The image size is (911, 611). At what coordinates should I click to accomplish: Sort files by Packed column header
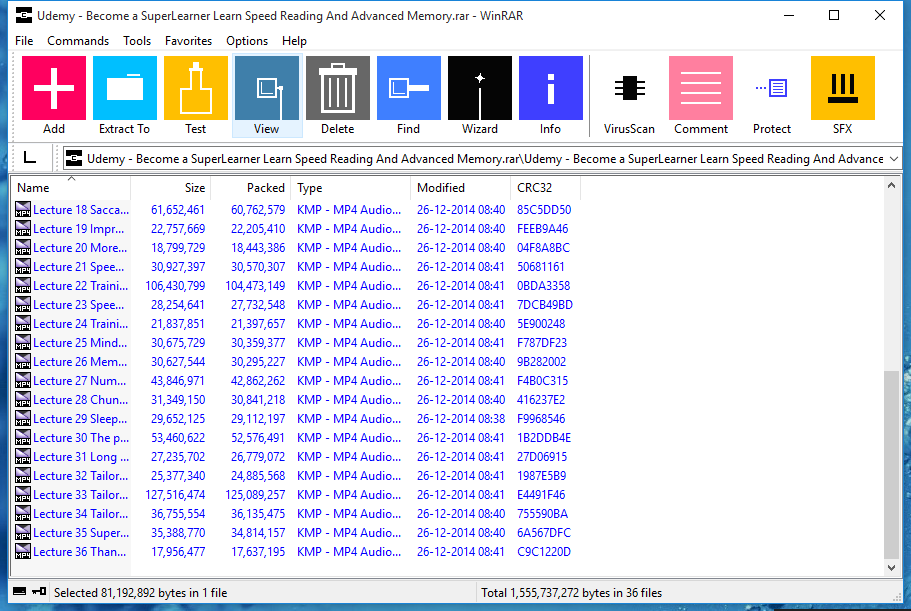[250, 188]
